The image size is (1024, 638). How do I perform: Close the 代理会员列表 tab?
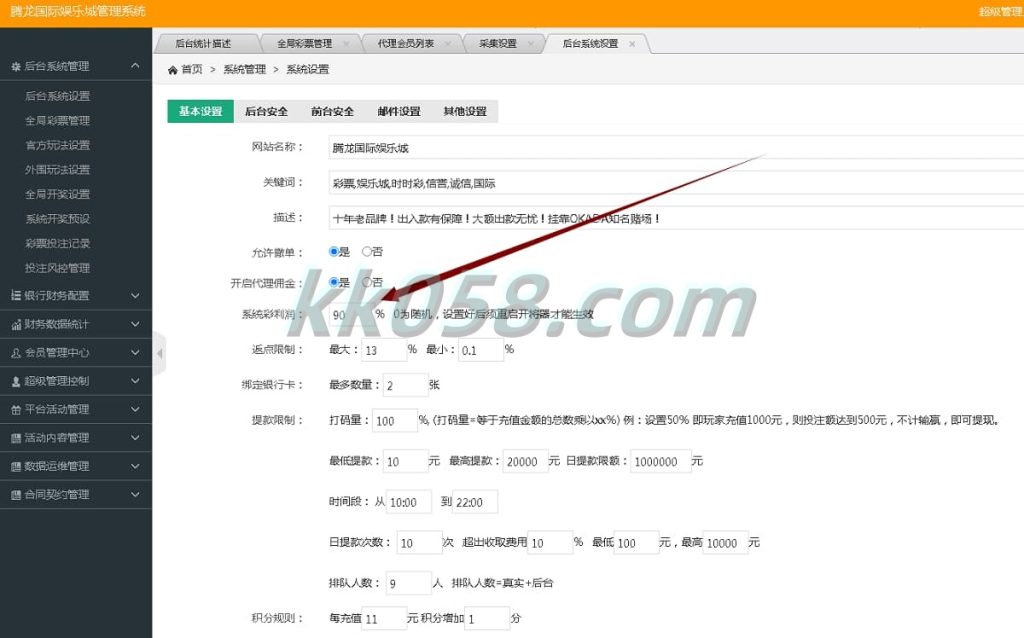448,44
